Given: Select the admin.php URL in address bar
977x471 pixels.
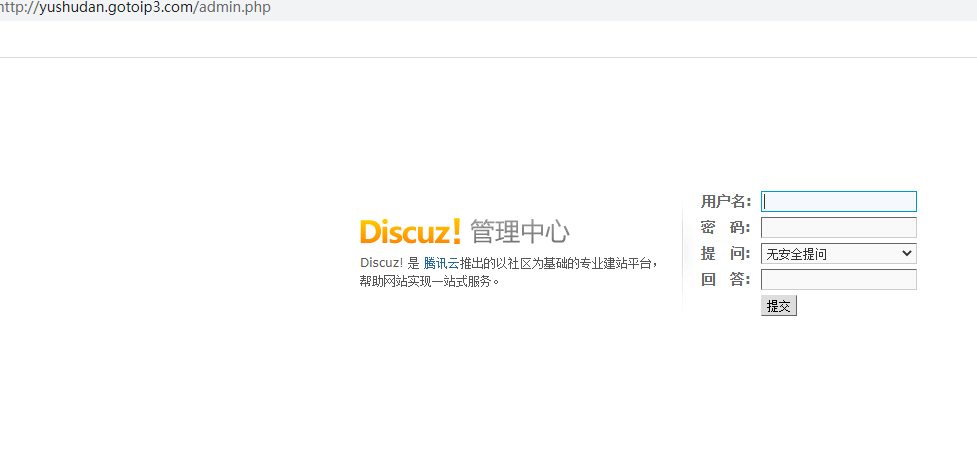Looking at the screenshot, I should (135, 9).
